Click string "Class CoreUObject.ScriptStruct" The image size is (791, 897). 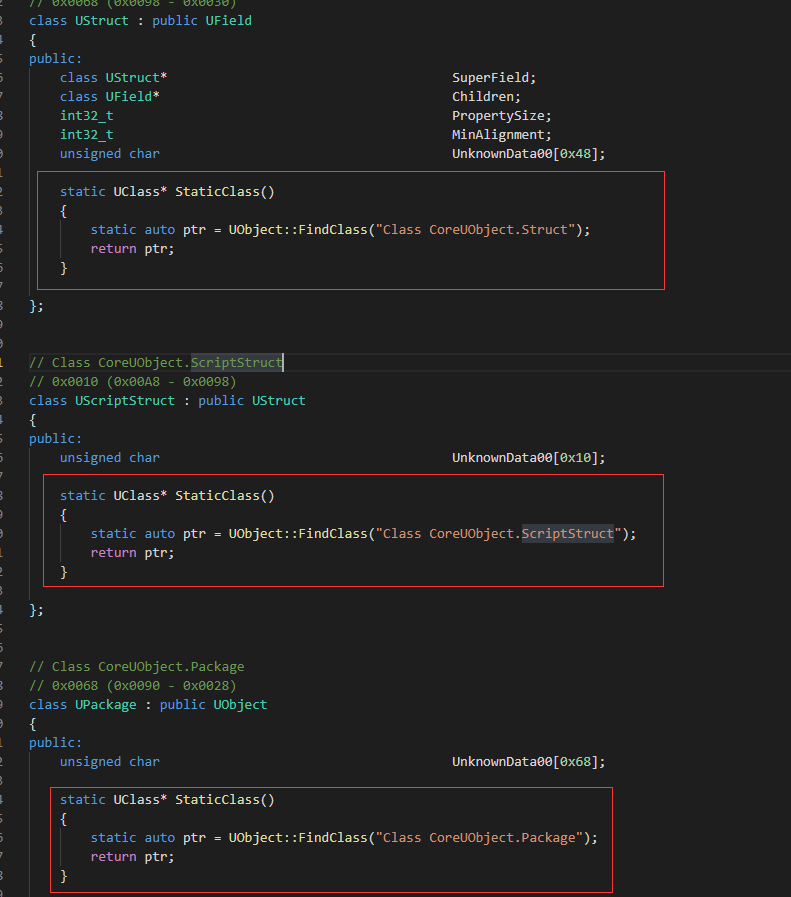498,534
